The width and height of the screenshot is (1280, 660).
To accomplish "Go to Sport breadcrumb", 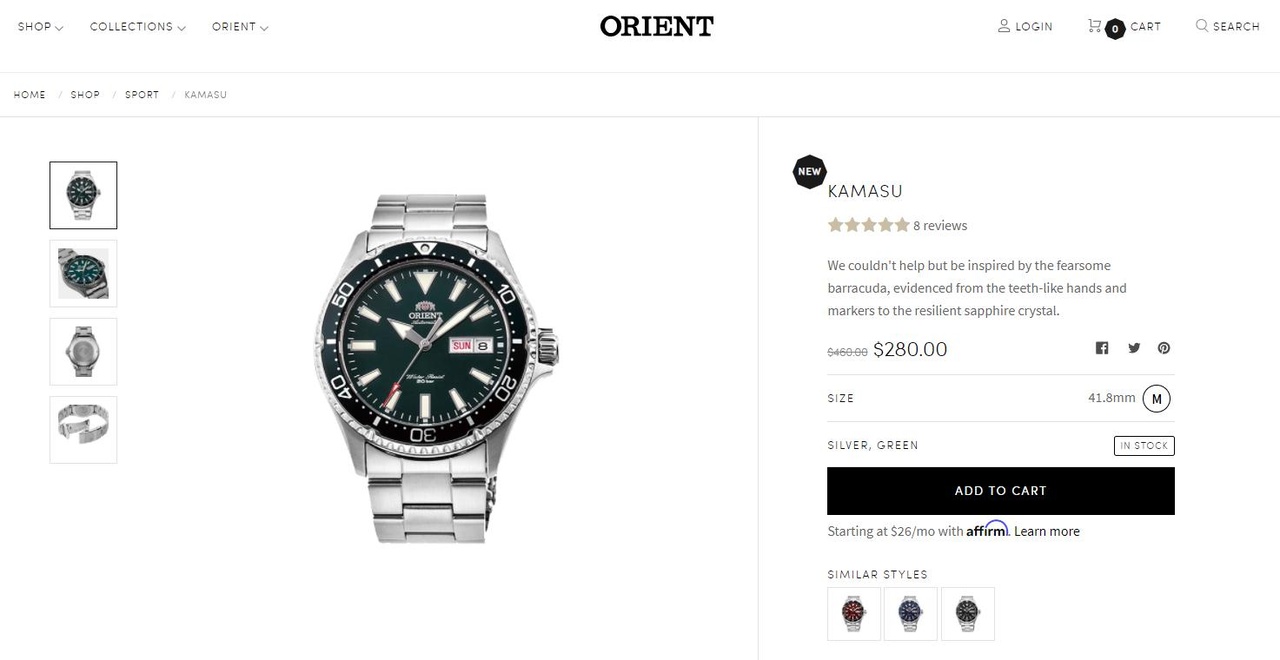I will (x=142, y=95).
